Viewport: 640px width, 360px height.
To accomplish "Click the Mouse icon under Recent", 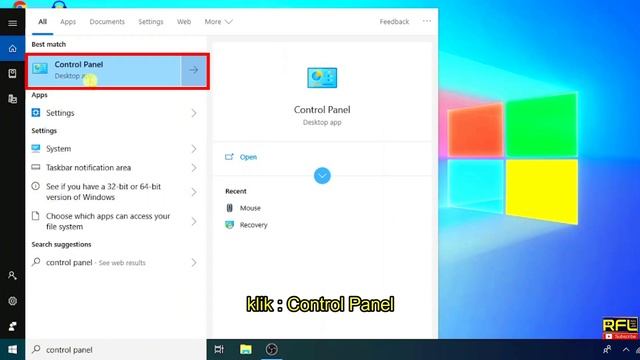I will 229,208.
